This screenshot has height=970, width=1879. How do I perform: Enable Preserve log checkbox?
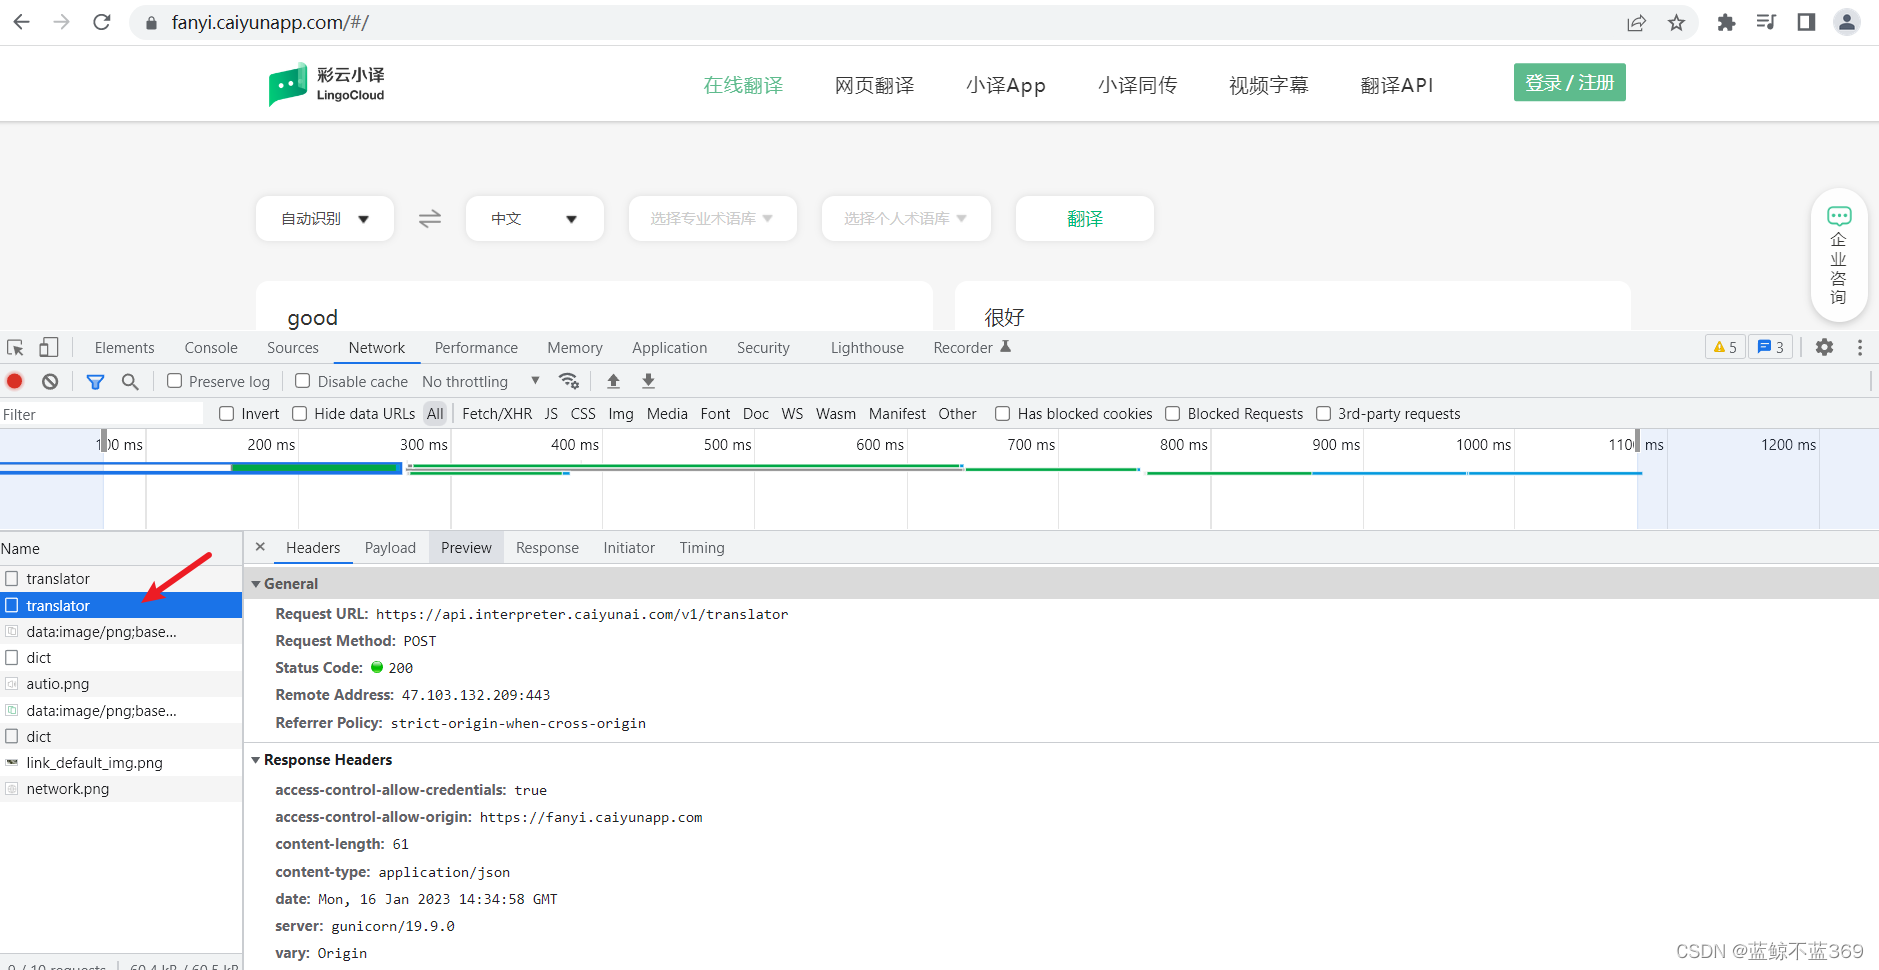(174, 381)
